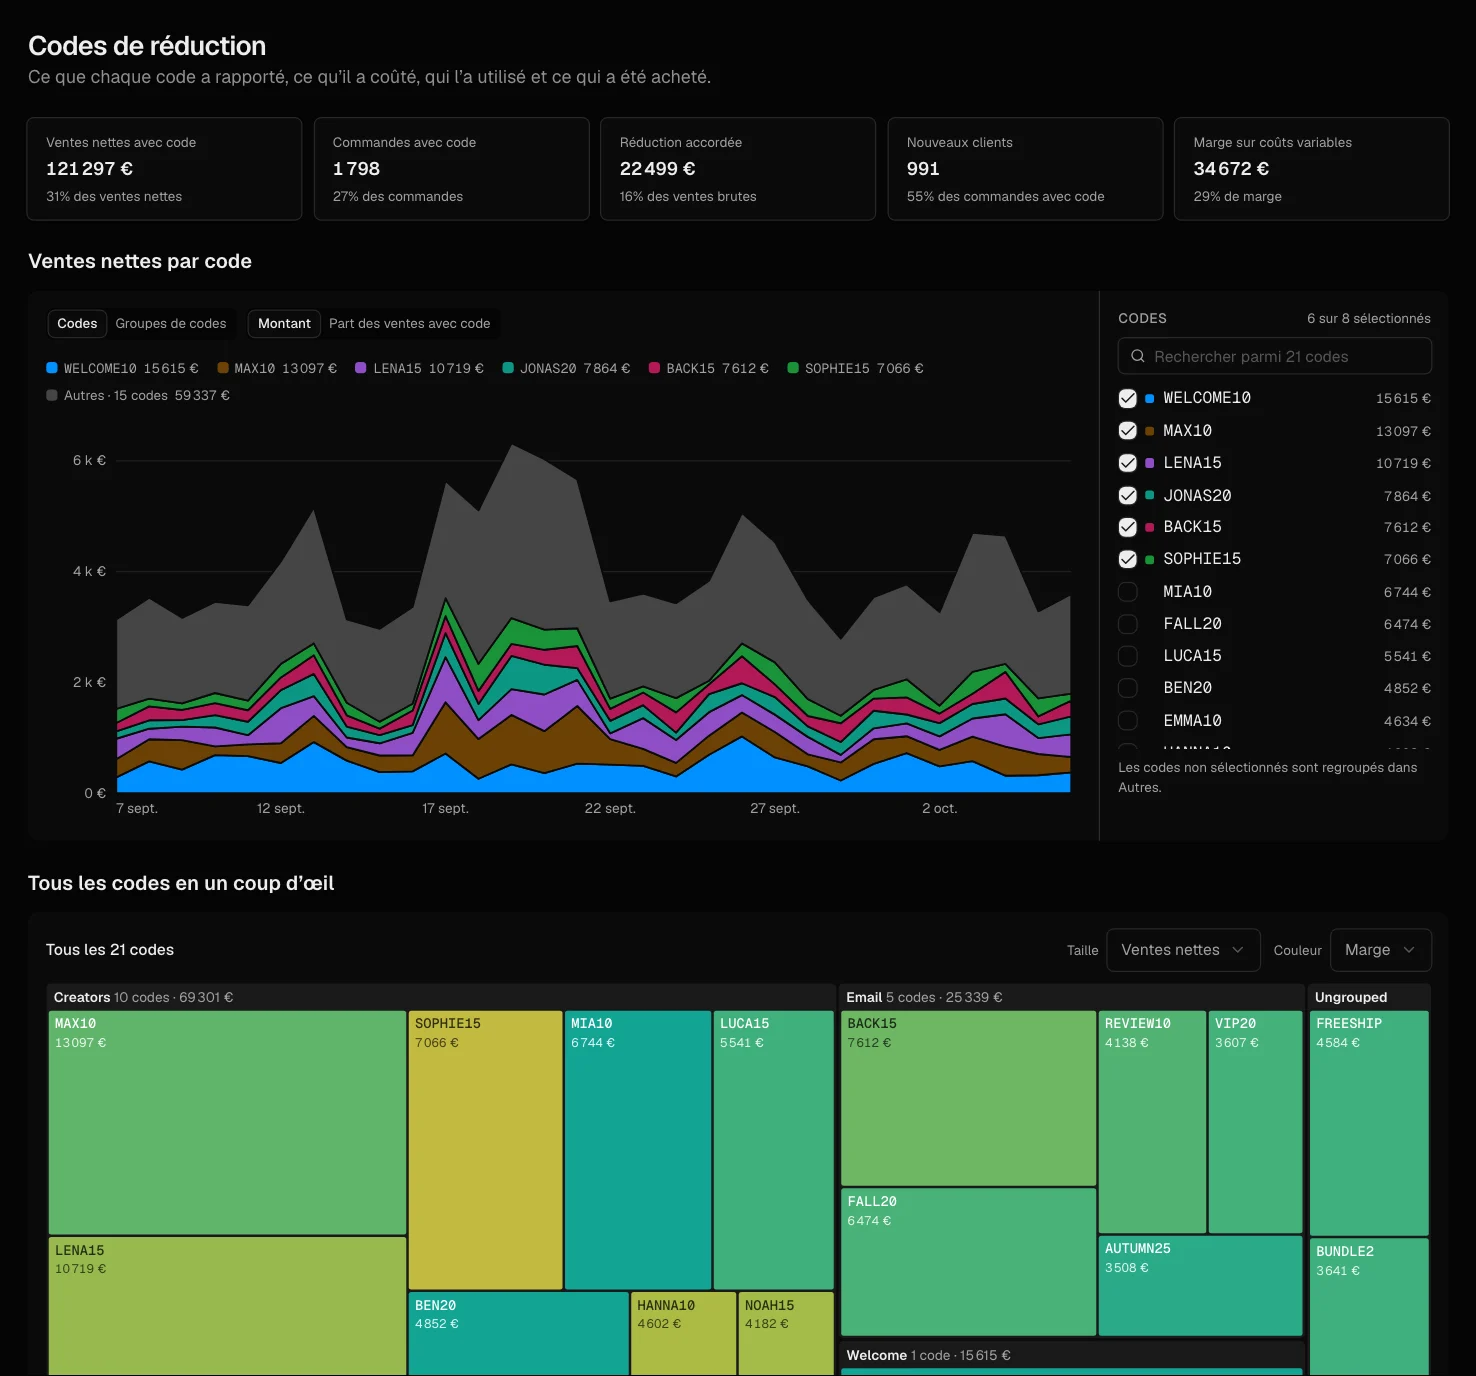The image size is (1476, 1376).
Task: Check the MIA10 code checkbox
Action: (x=1127, y=592)
